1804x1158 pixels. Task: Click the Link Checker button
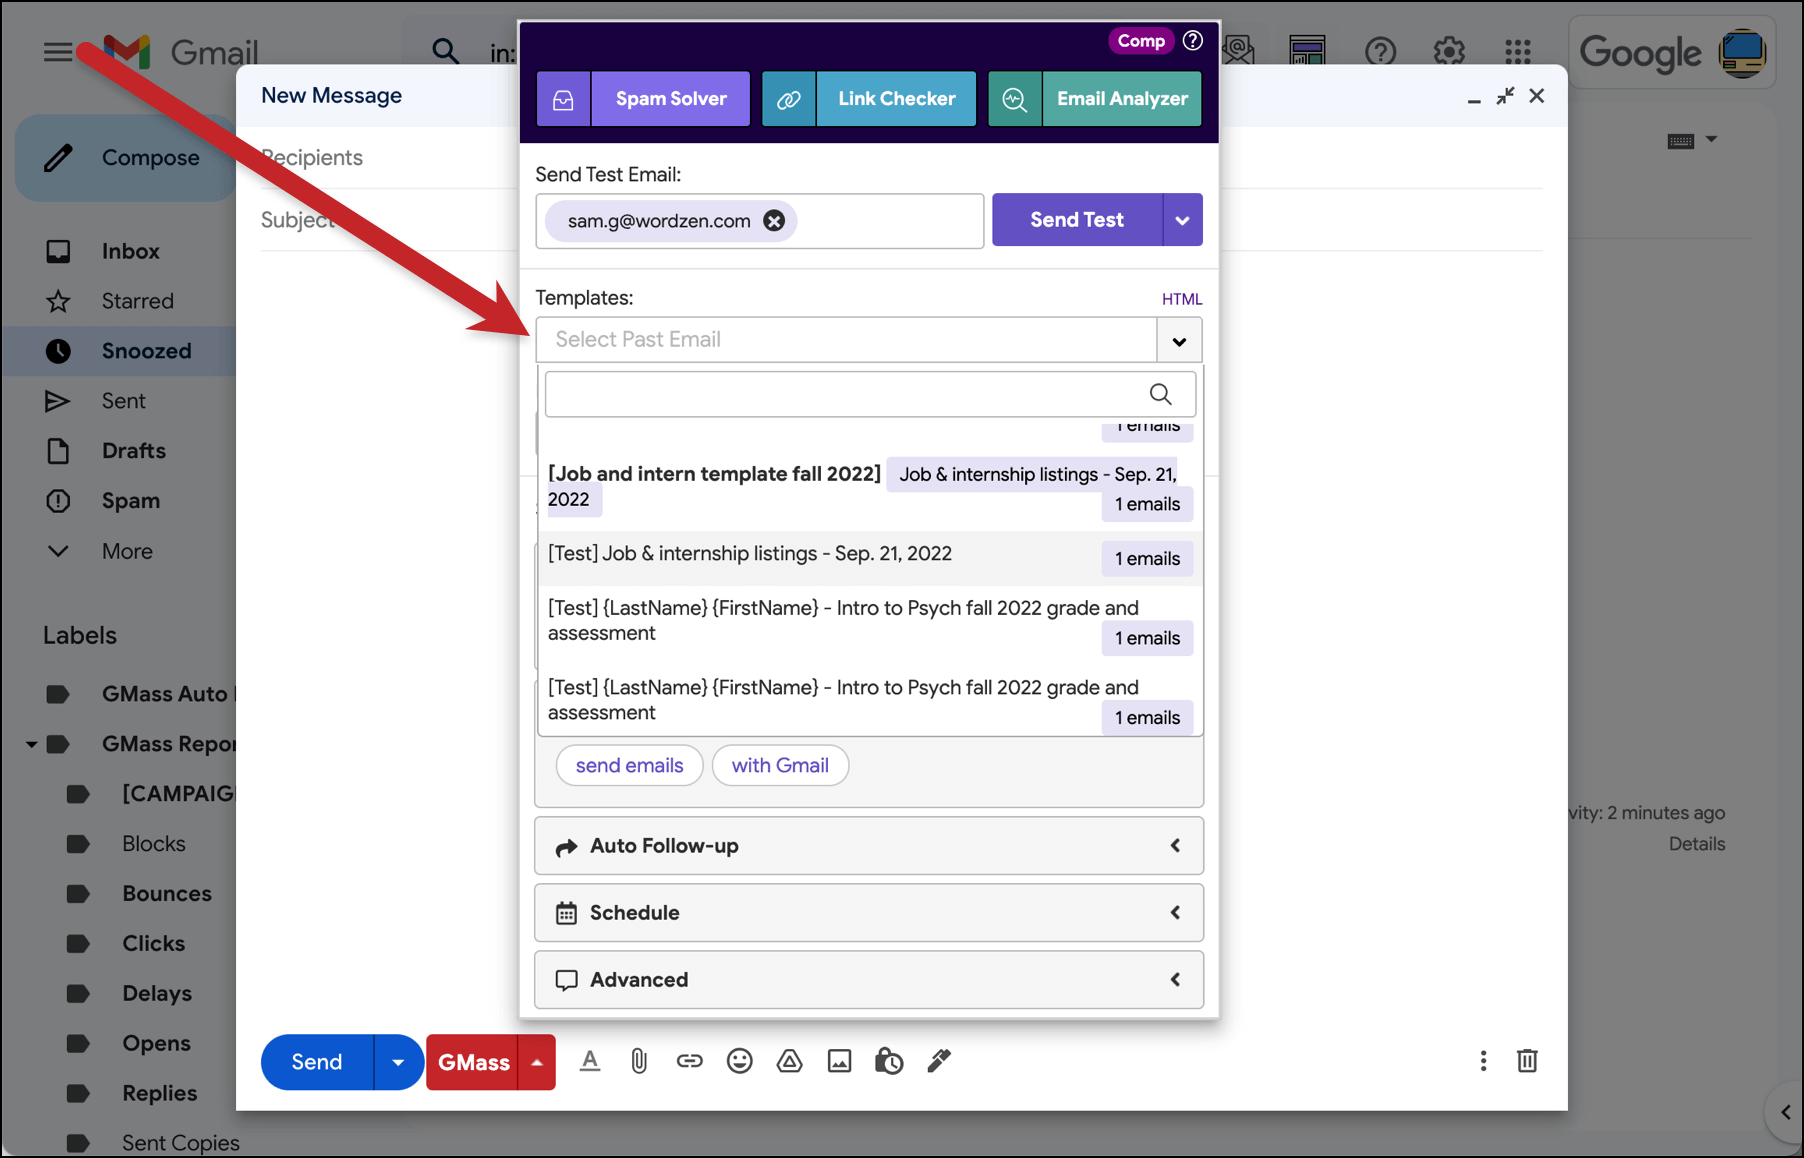[x=896, y=99]
